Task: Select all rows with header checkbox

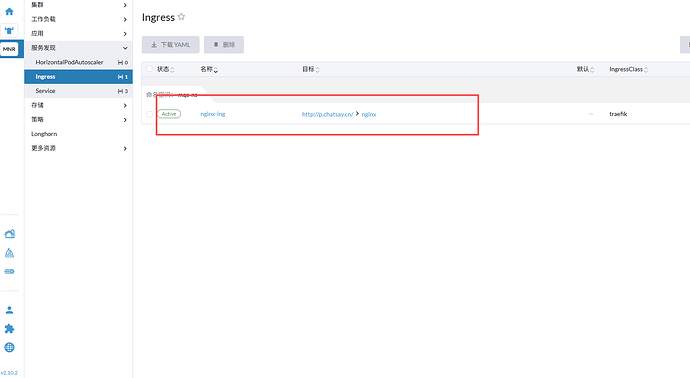Action: pyautogui.click(x=149, y=69)
